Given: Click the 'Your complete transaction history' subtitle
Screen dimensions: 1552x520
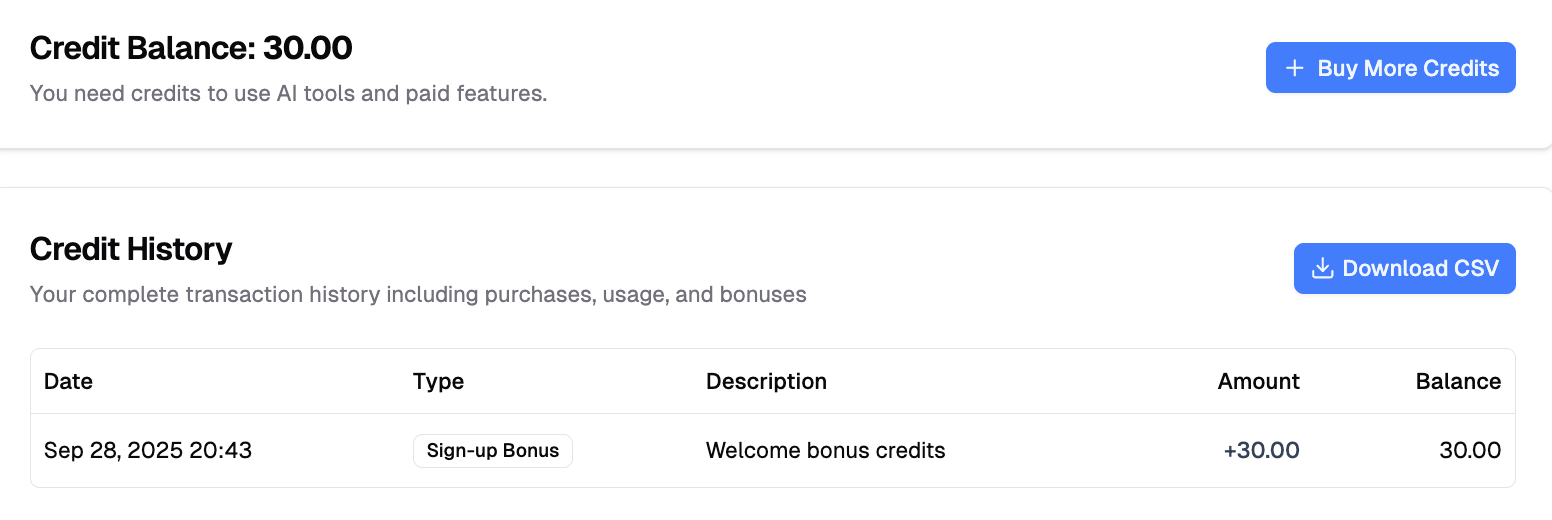Looking at the screenshot, I should (x=418, y=295).
